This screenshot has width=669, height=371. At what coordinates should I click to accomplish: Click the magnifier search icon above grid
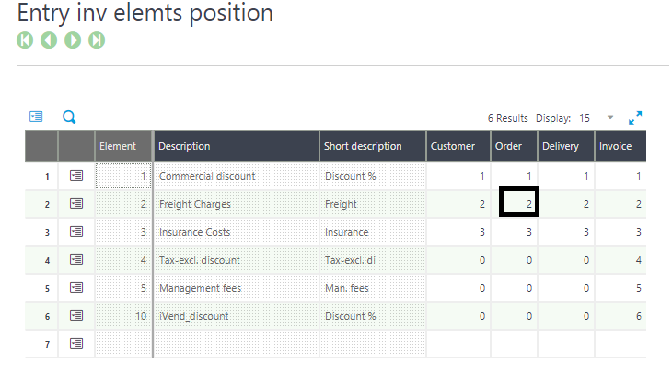point(69,117)
